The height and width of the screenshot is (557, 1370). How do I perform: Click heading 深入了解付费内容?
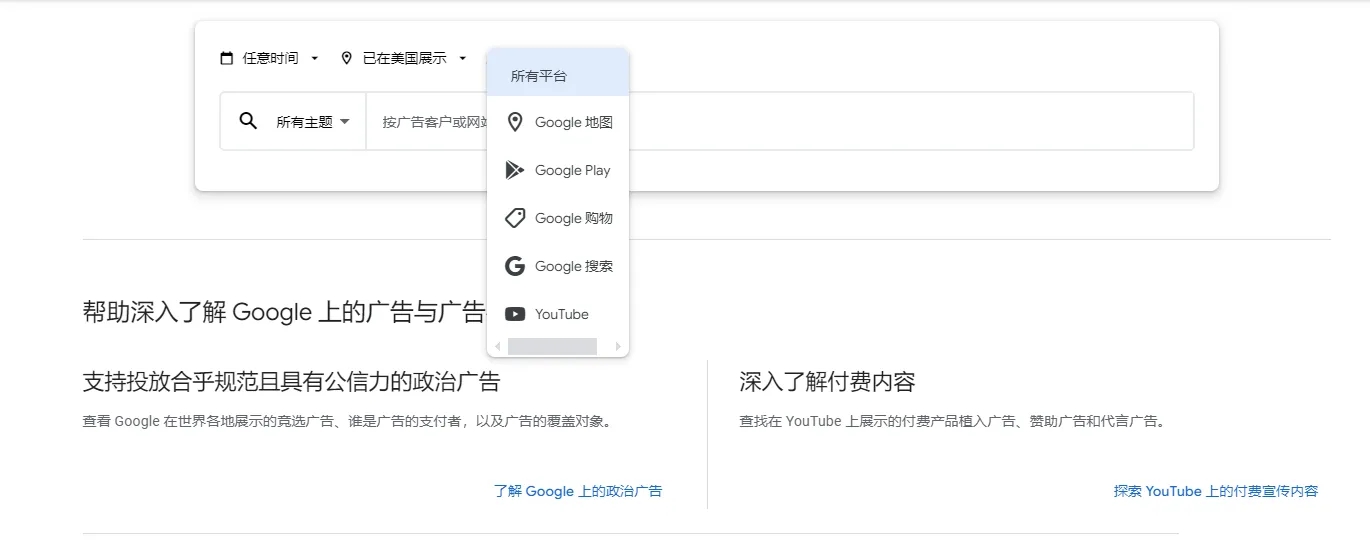pyautogui.click(x=827, y=381)
